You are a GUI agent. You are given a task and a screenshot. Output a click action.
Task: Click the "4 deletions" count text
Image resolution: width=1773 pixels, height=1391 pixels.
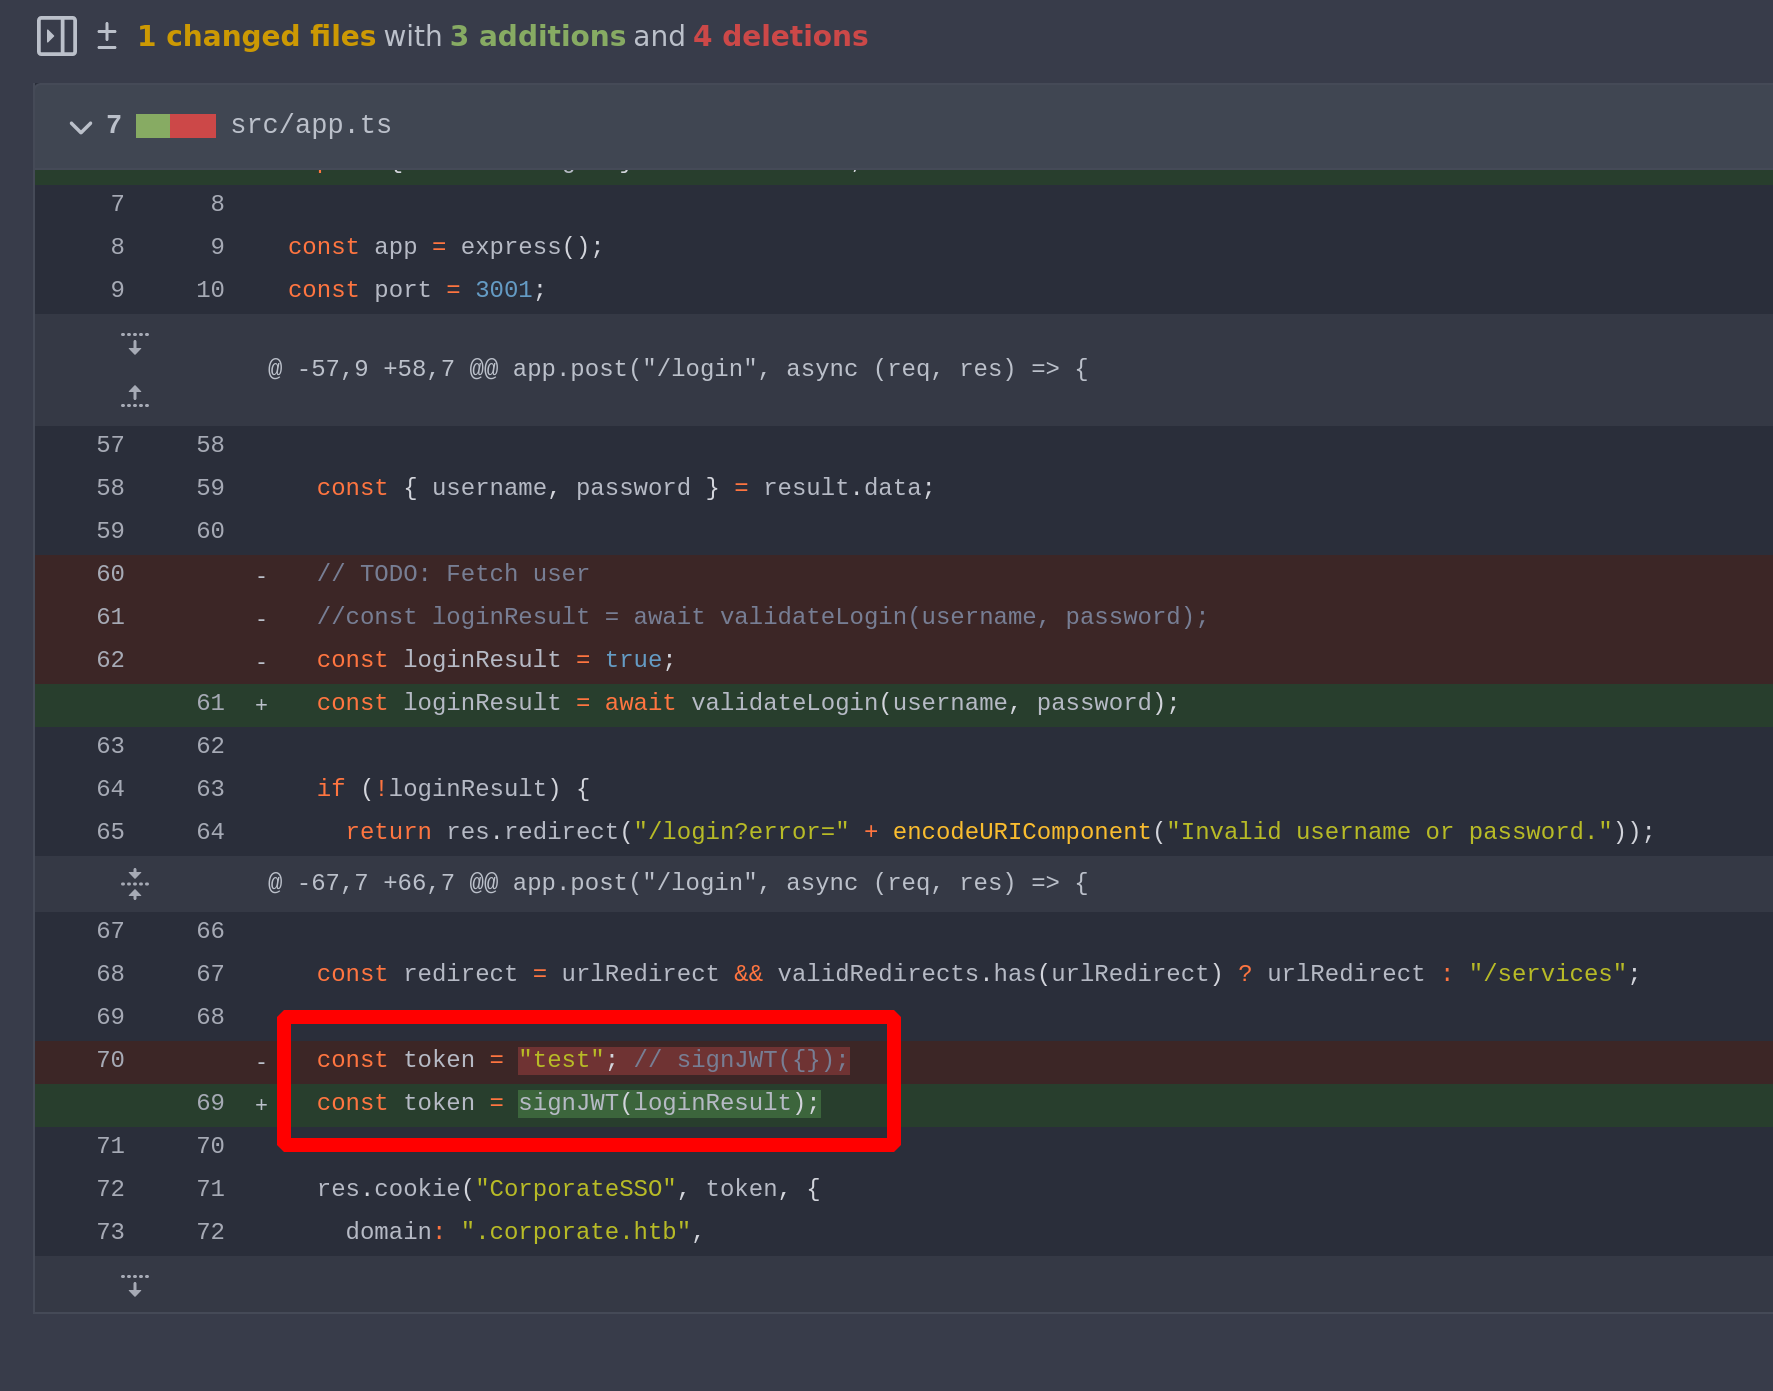pos(780,36)
